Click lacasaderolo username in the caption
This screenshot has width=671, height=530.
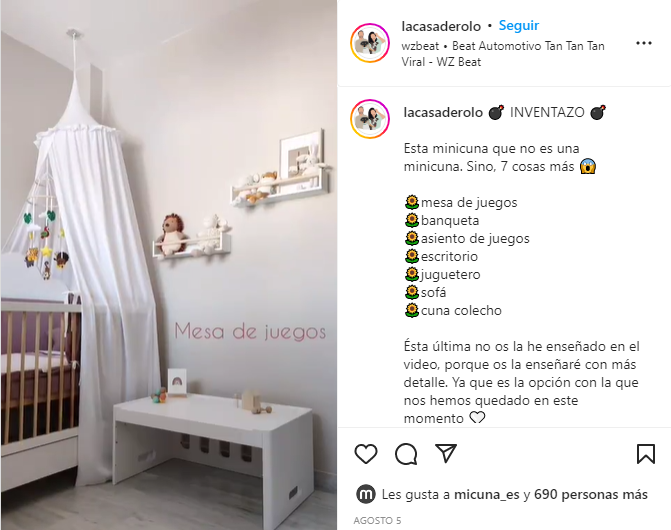pyautogui.click(x=443, y=113)
